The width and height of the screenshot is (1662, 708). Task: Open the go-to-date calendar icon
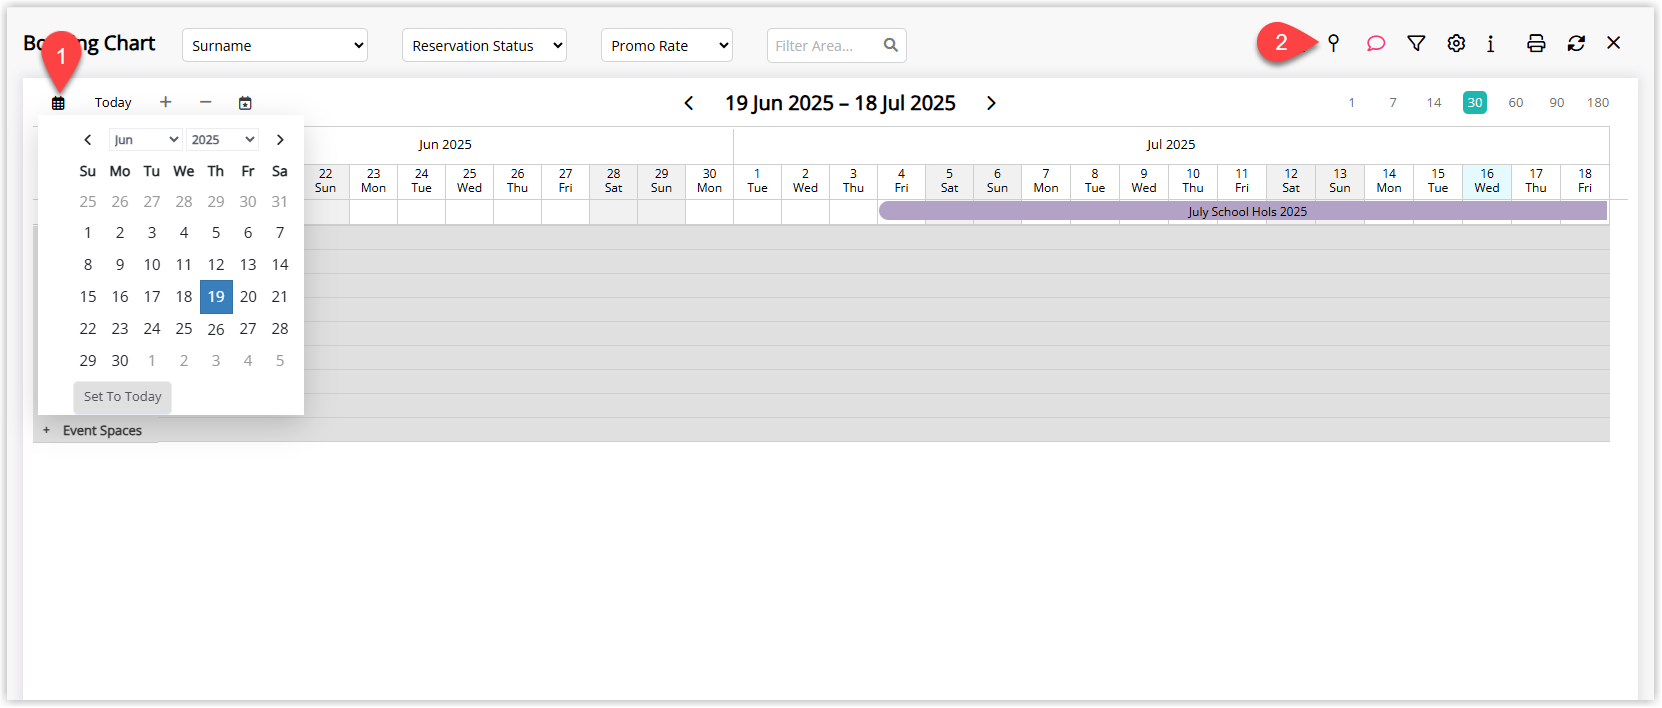click(245, 103)
